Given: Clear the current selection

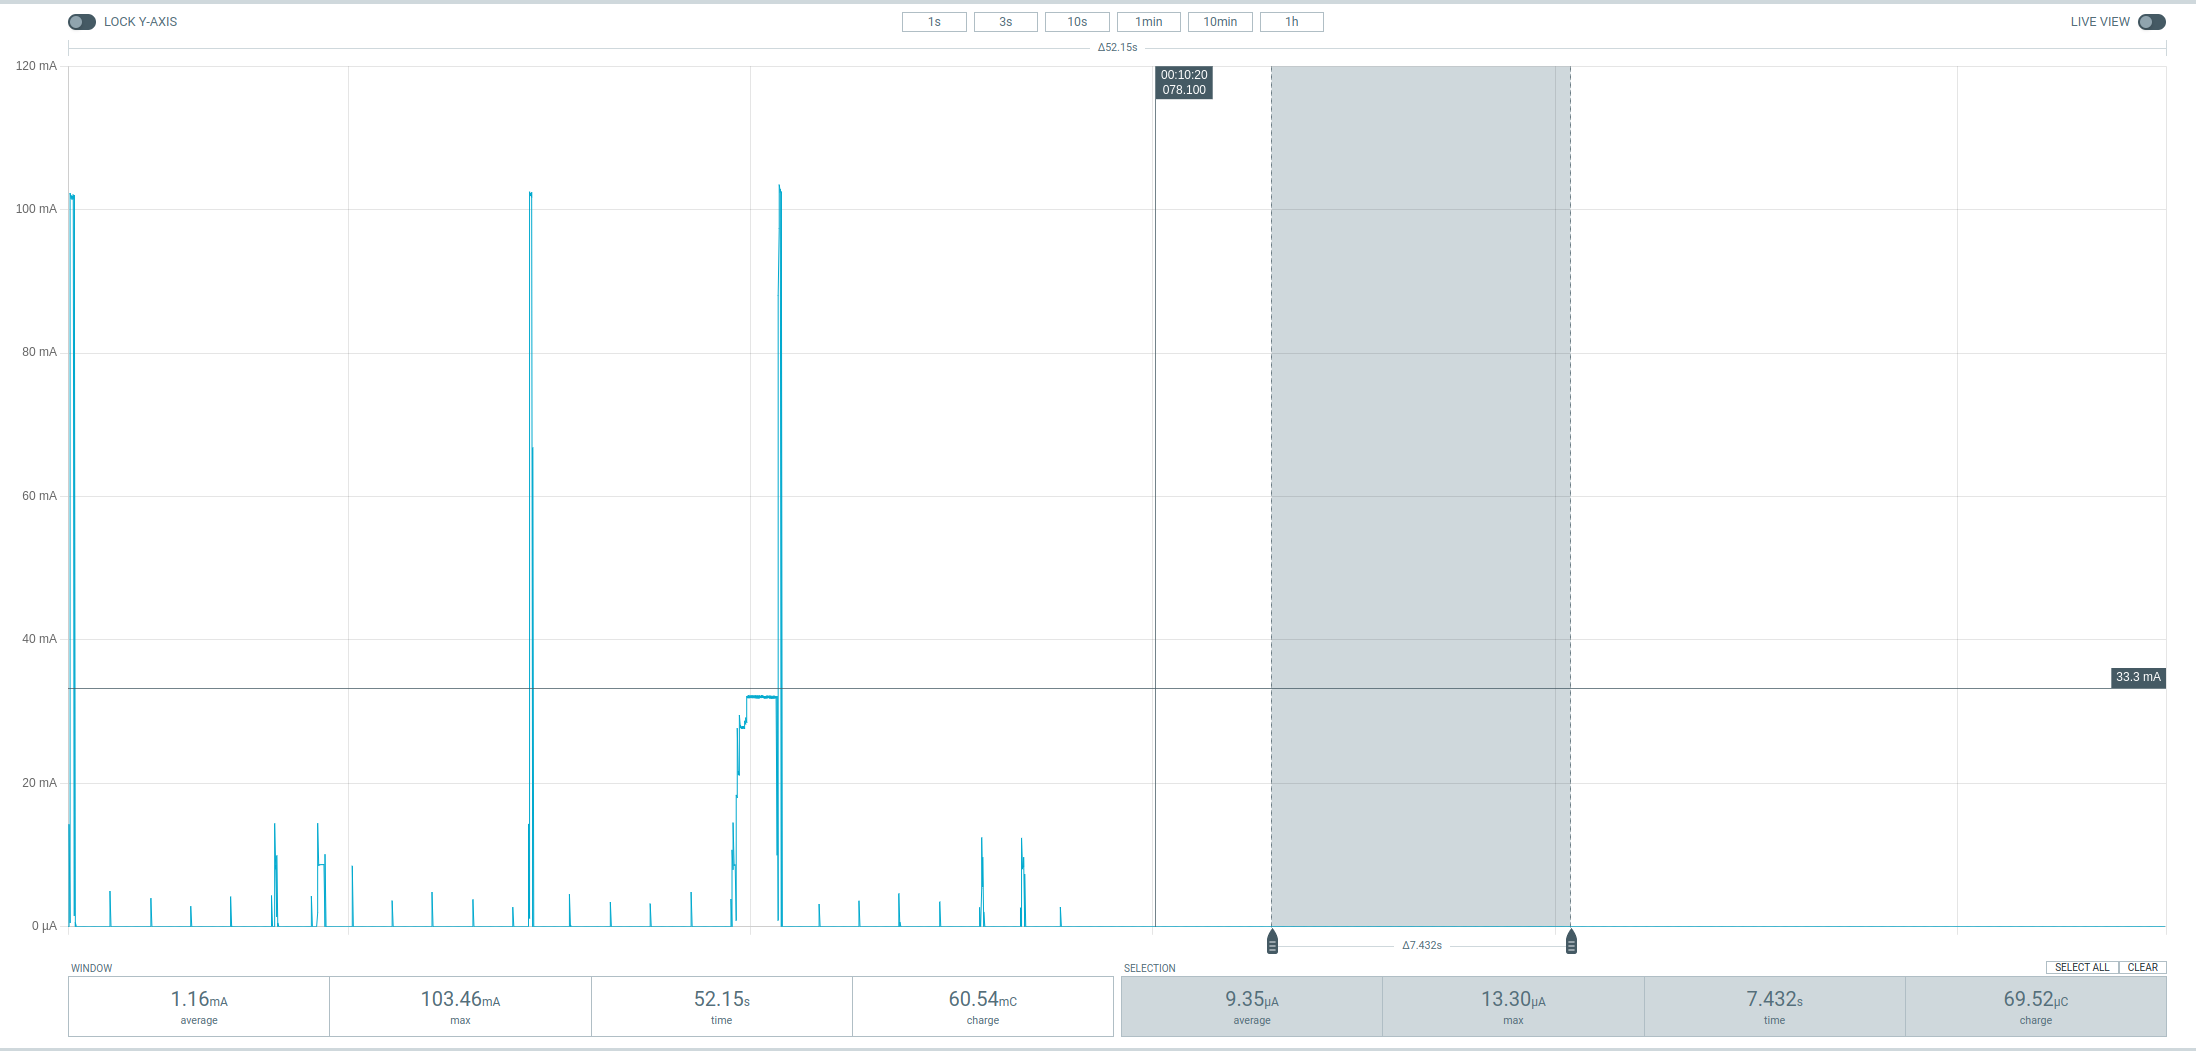Looking at the screenshot, I should click(x=2142, y=967).
